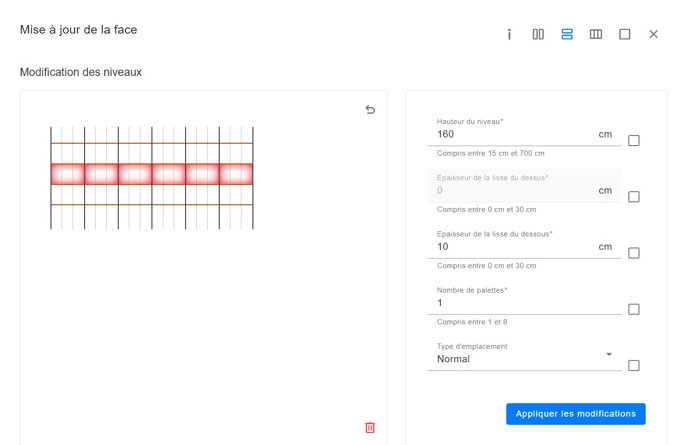Focus the Epaisseur de la lisse du dessous field
Screen dimensions: 688x445
510,247
